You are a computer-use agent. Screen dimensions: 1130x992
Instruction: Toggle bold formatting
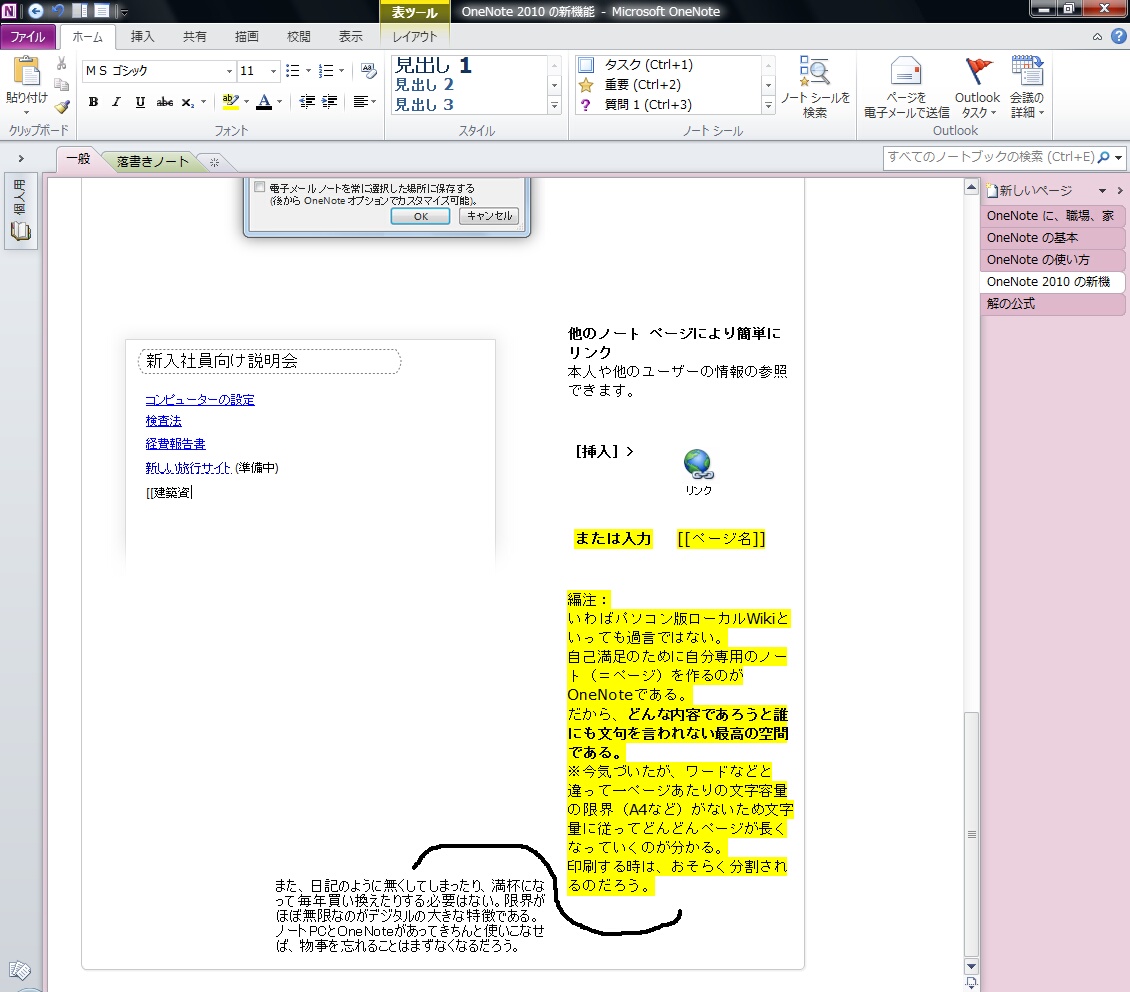click(x=93, y=102)
